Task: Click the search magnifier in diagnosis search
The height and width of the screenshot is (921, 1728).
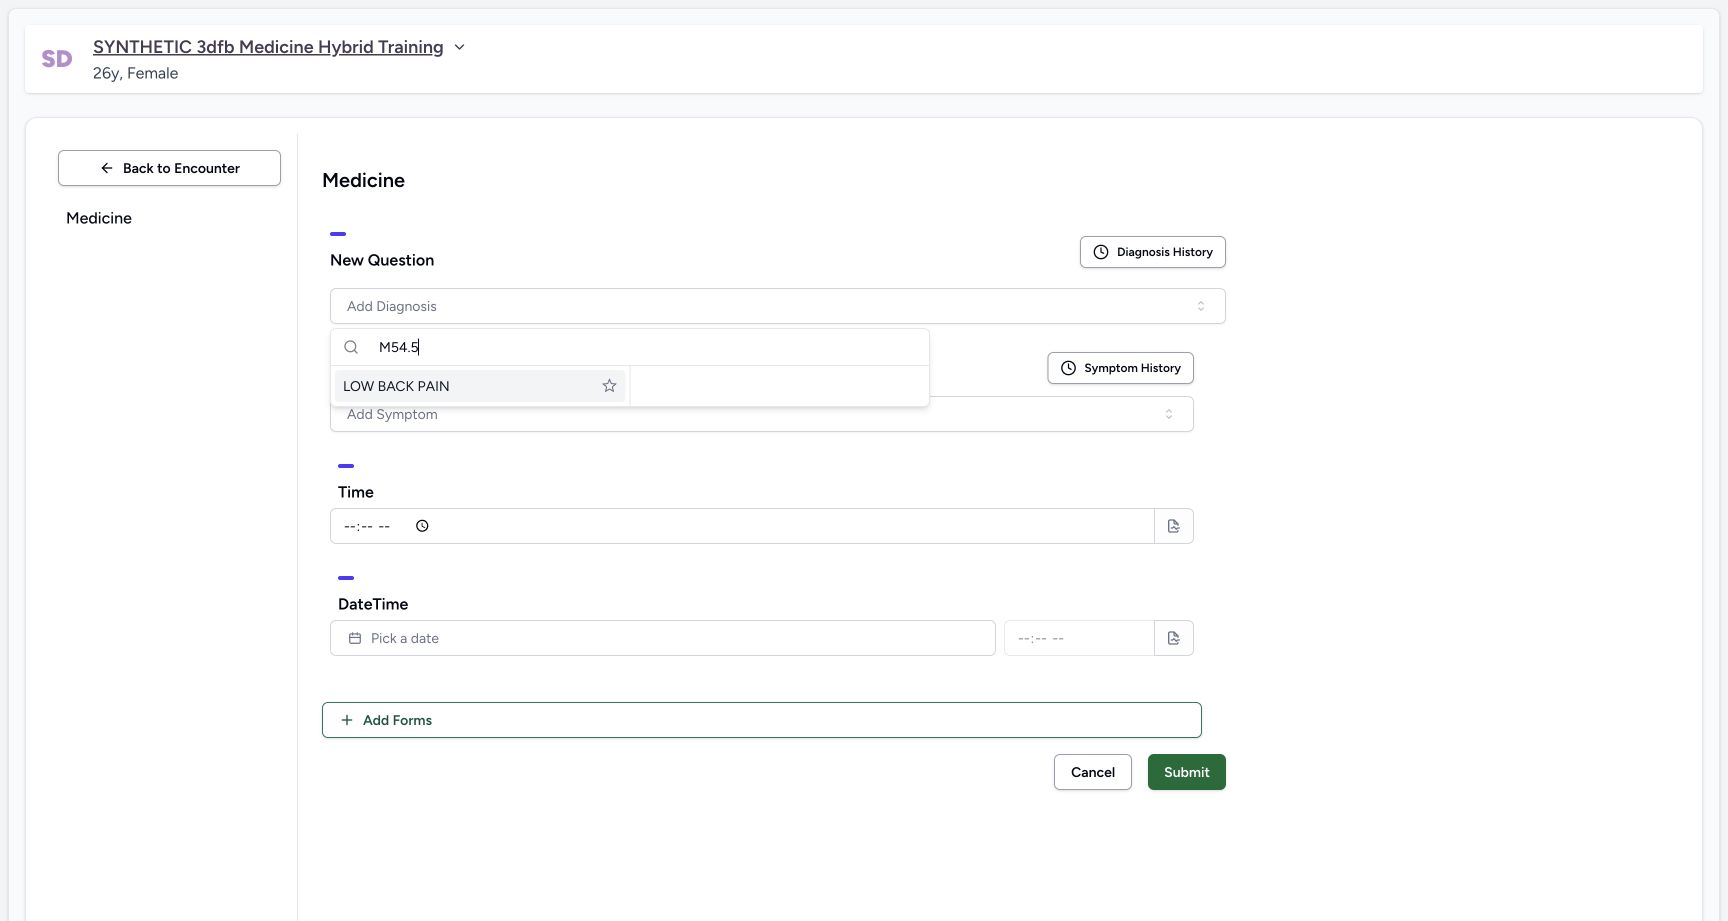Action: point(351,347)
